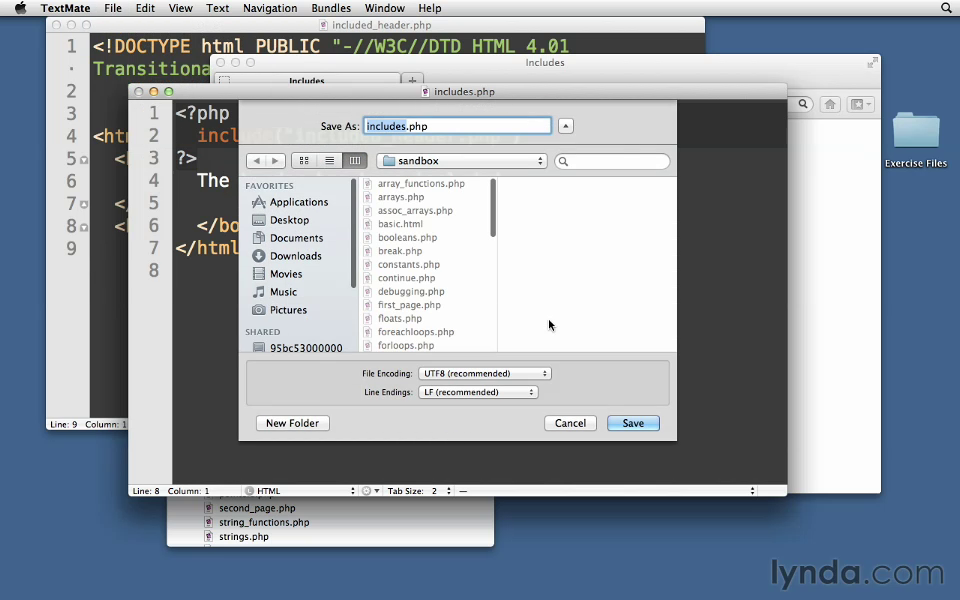Open the File menu
The image size is (960, 600).
coord(113,8)
